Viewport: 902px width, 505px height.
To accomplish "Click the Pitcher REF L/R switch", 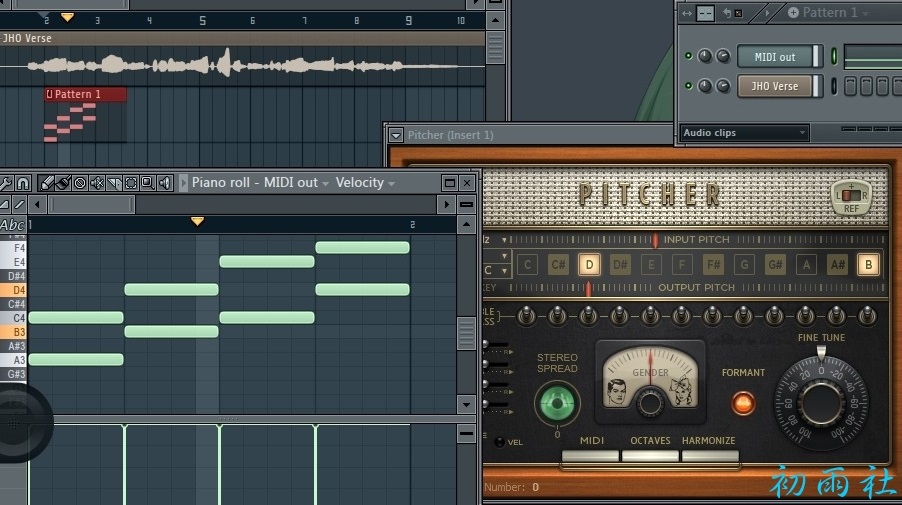I will (x=851, y=196).
